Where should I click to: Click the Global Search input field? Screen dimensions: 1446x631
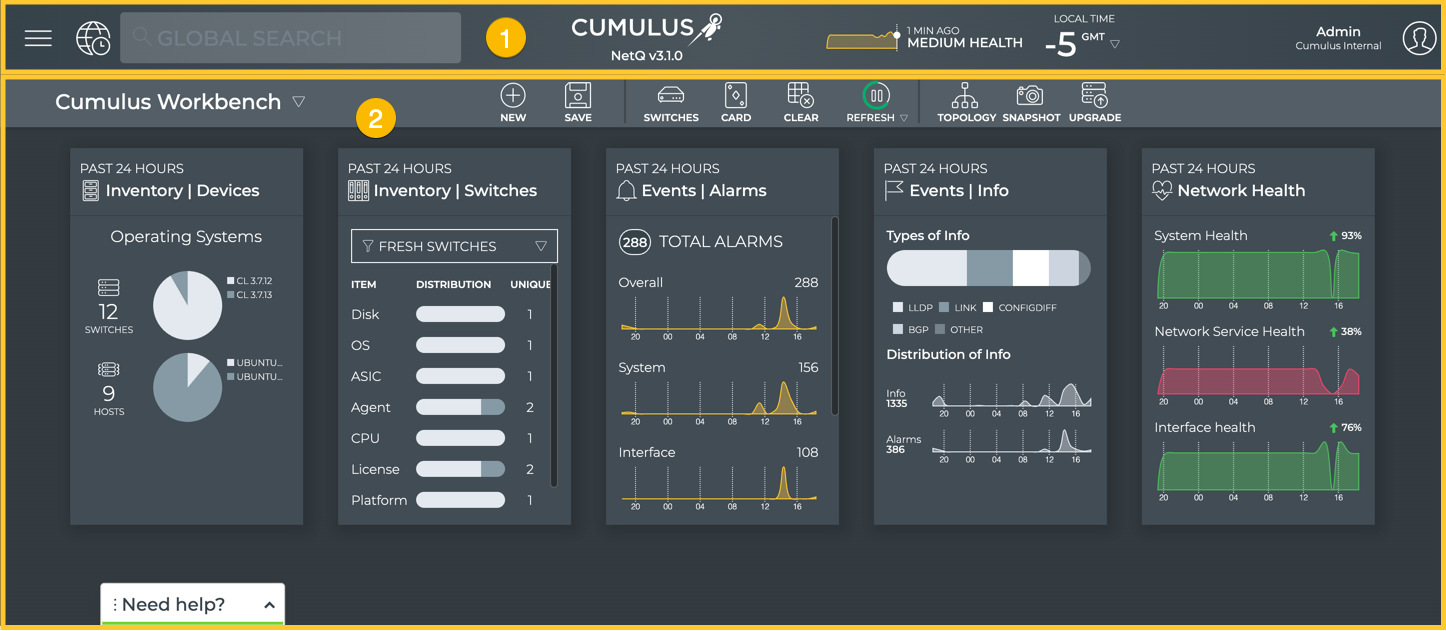290,38
